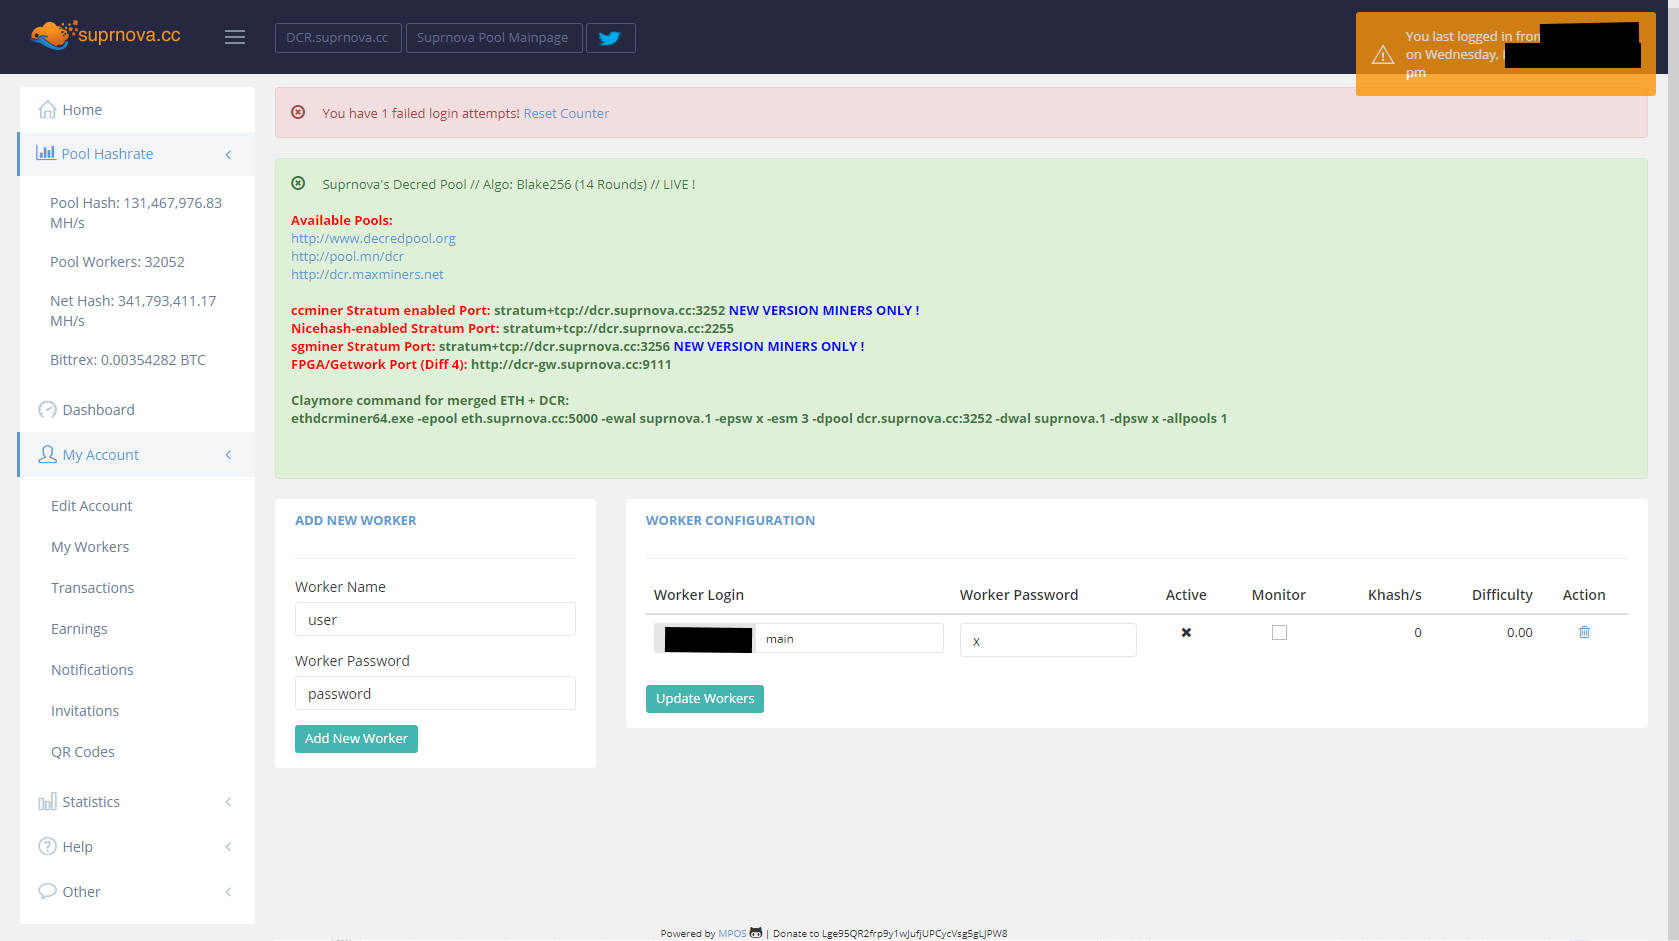Enable Monitor checkbox for main worker
1679x941 pixels.
[1279, 633]
